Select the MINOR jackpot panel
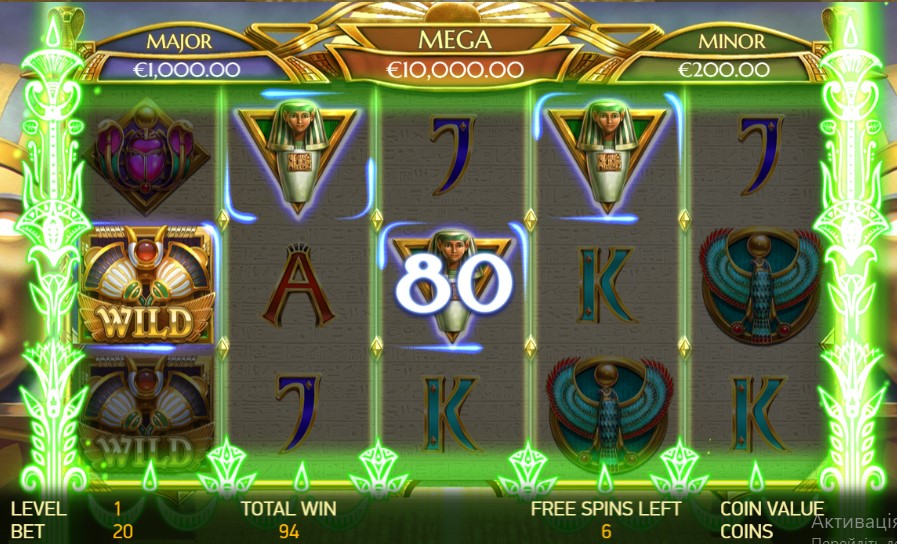The height and width of the screenshot is (544, 897). click(724, 57)
